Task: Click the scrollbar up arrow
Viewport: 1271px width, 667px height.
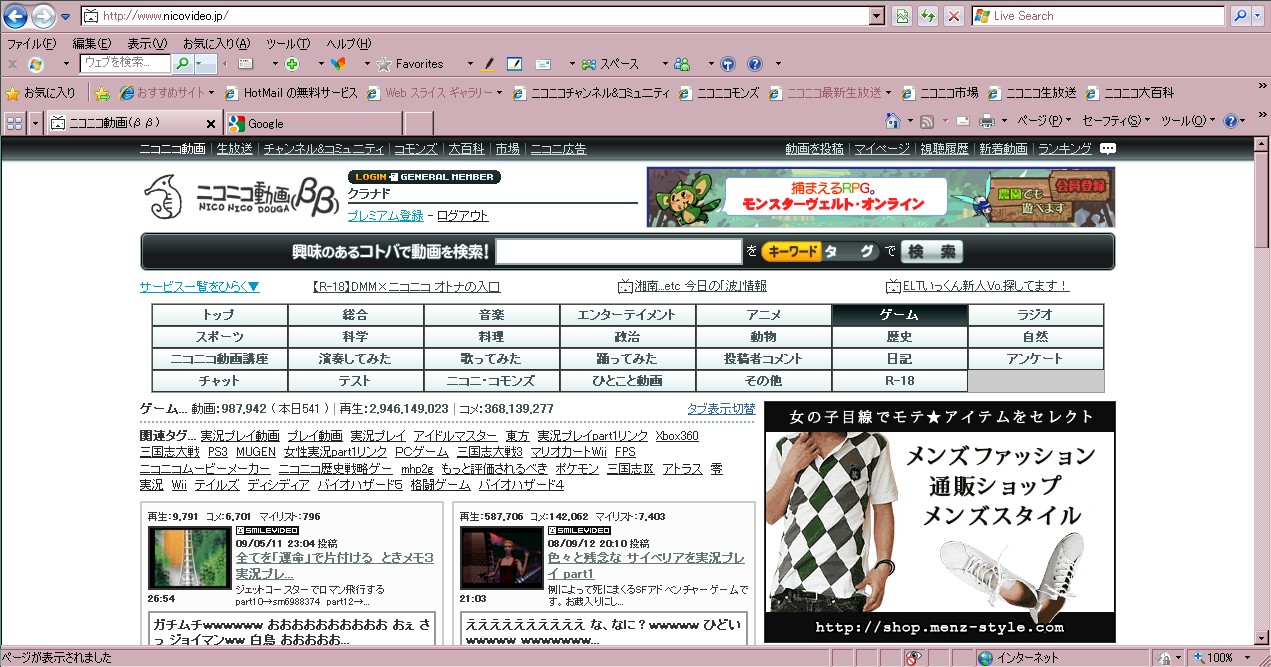Action: 1262,143
